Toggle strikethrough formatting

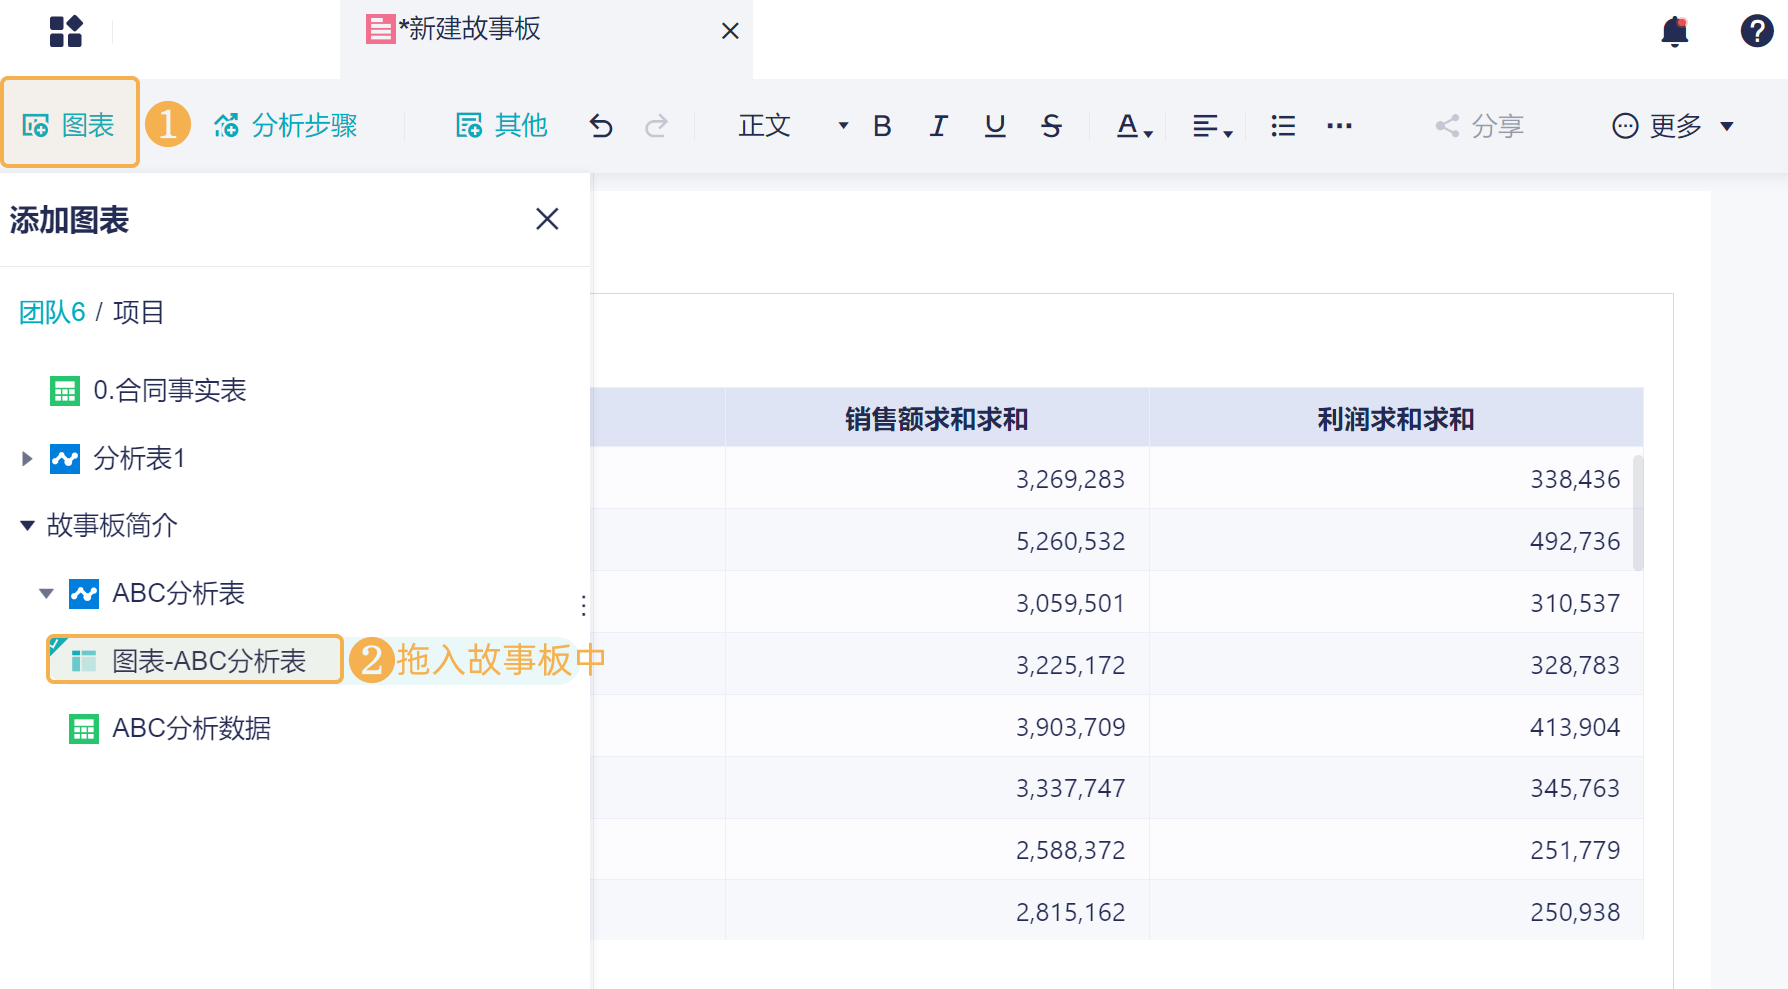1051,126
